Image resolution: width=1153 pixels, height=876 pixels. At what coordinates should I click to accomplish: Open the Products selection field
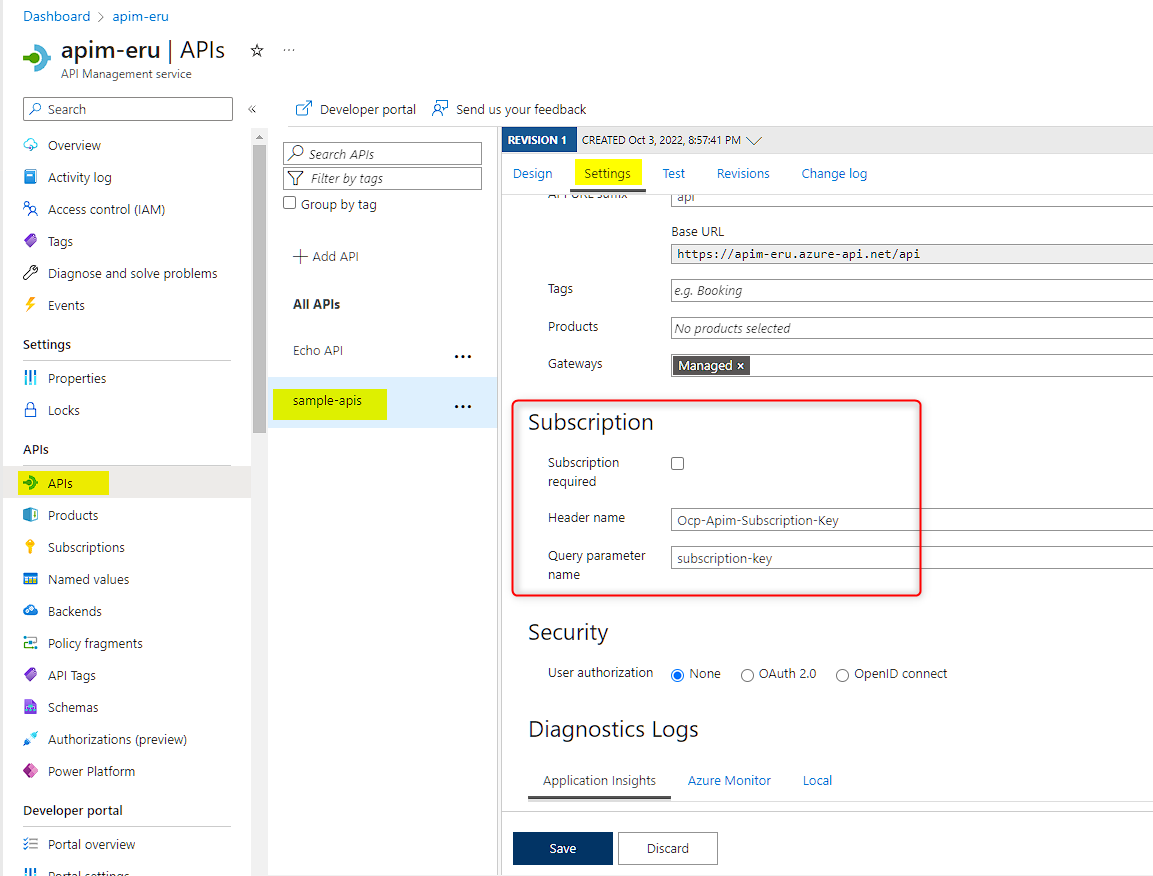point(912,328)
